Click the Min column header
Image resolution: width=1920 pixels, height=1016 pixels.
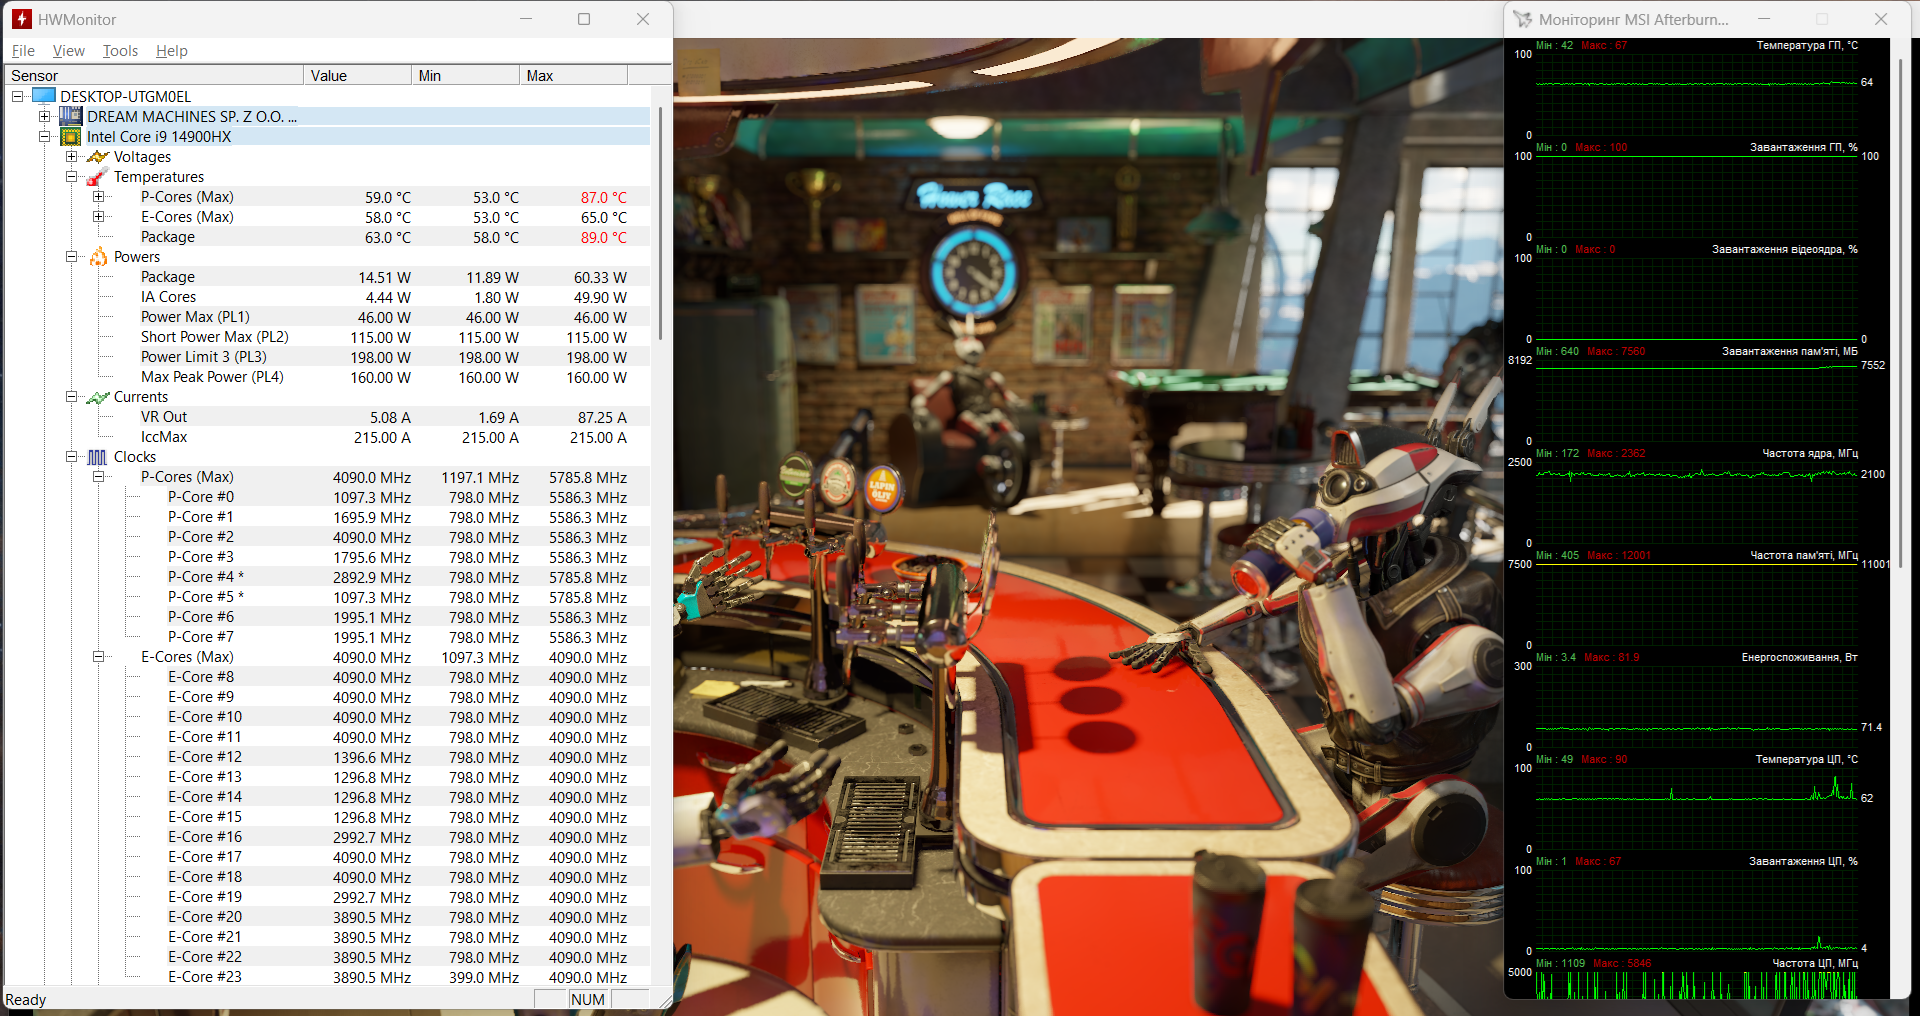click(x=465, y=75)
